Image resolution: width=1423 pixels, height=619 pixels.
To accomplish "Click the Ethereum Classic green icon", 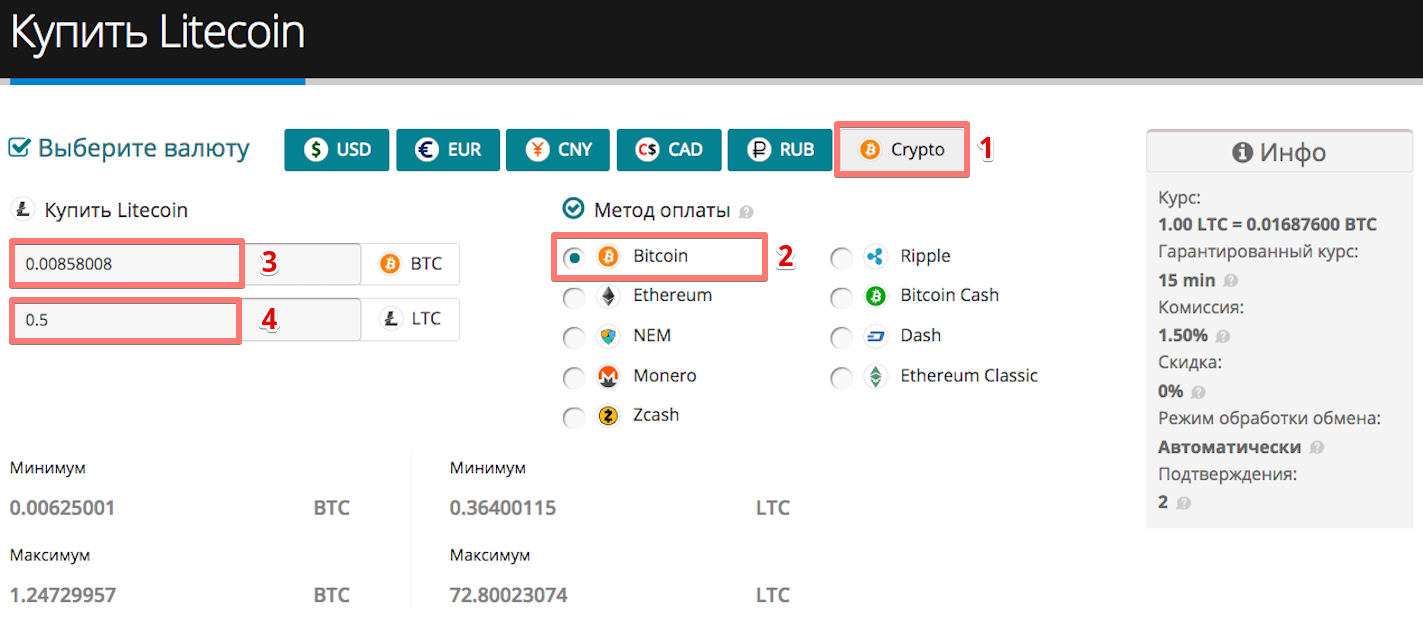I will coord(876,377).
